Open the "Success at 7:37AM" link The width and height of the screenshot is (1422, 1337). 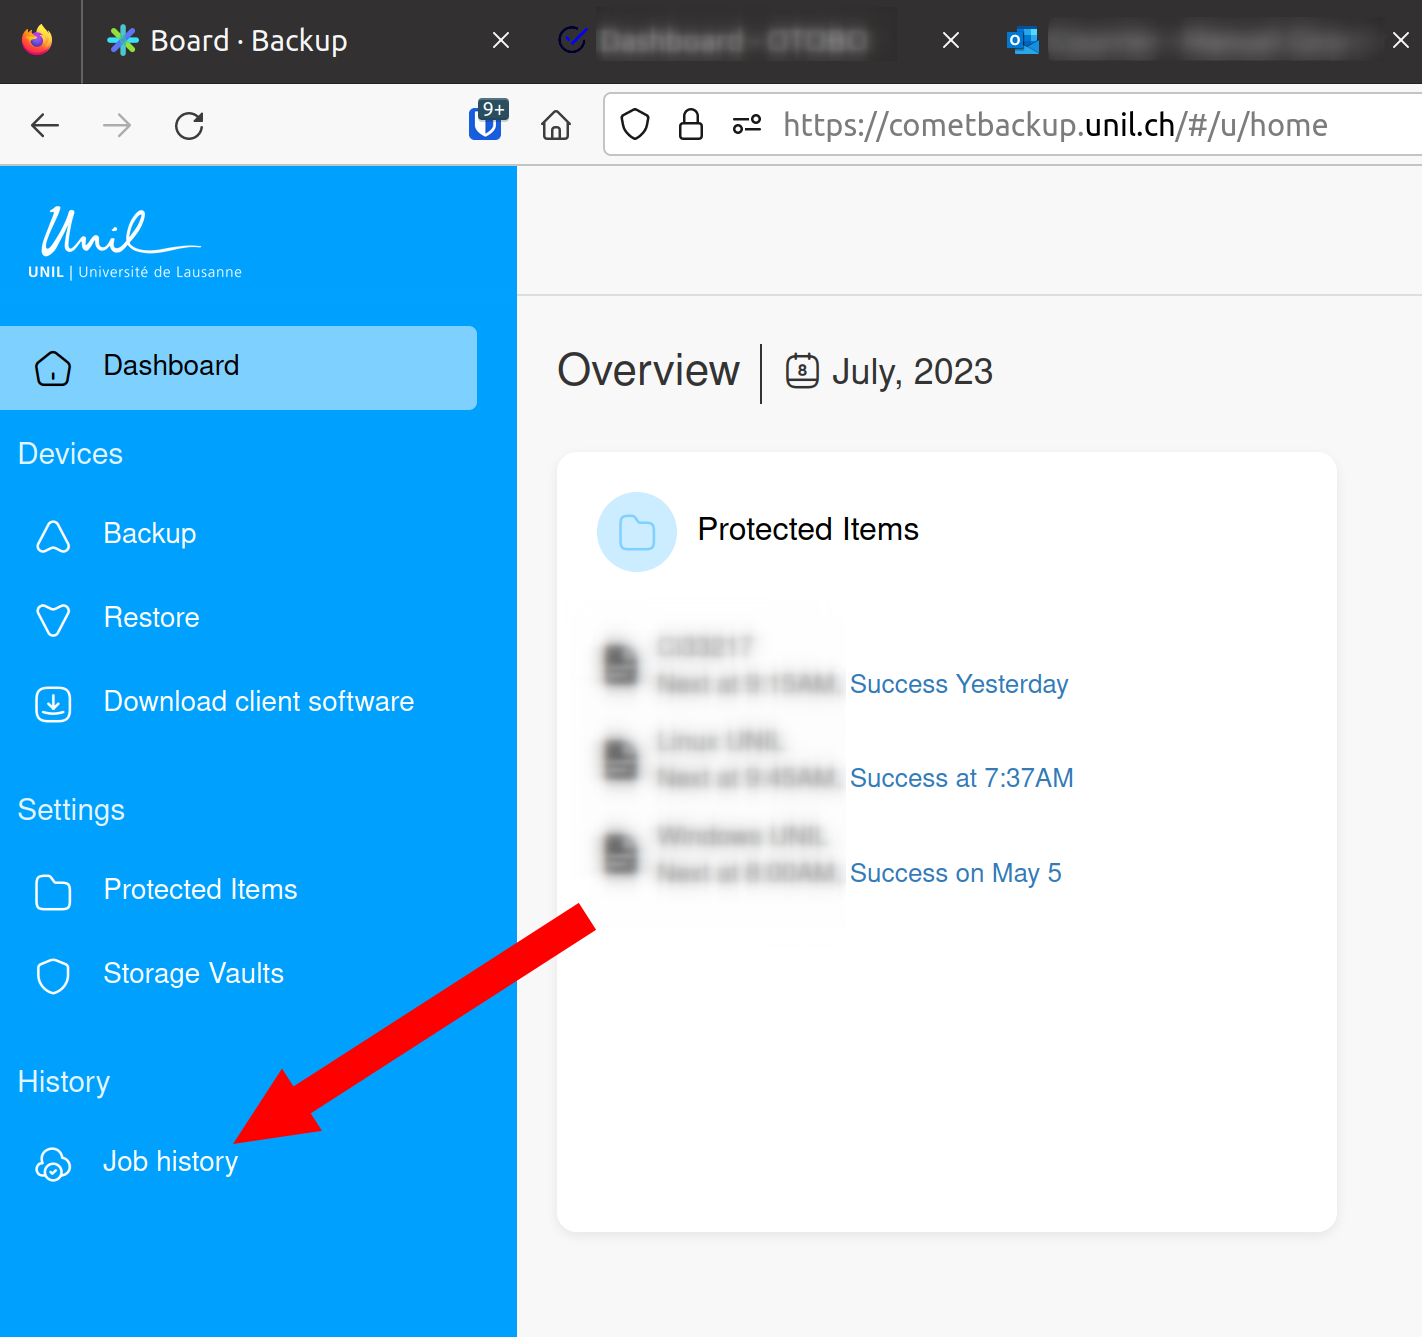pos(961,778)
